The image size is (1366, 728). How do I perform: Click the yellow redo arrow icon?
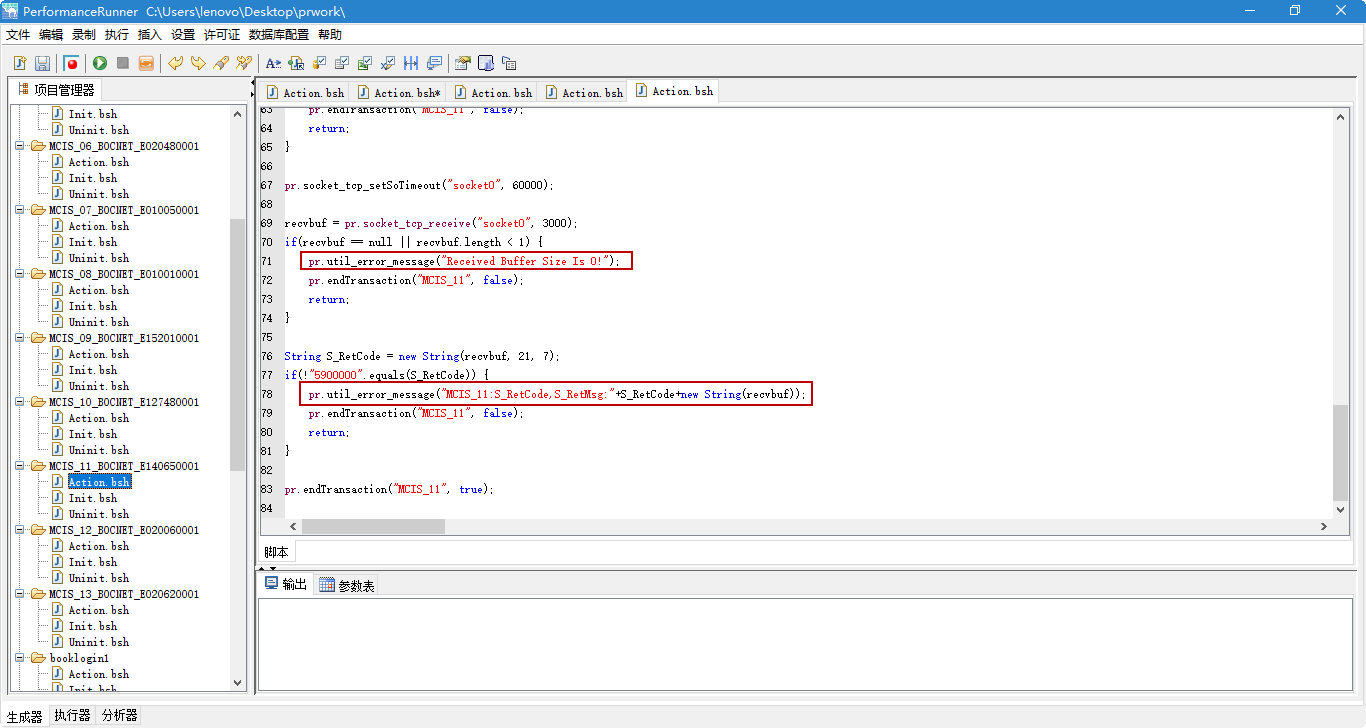198,63
